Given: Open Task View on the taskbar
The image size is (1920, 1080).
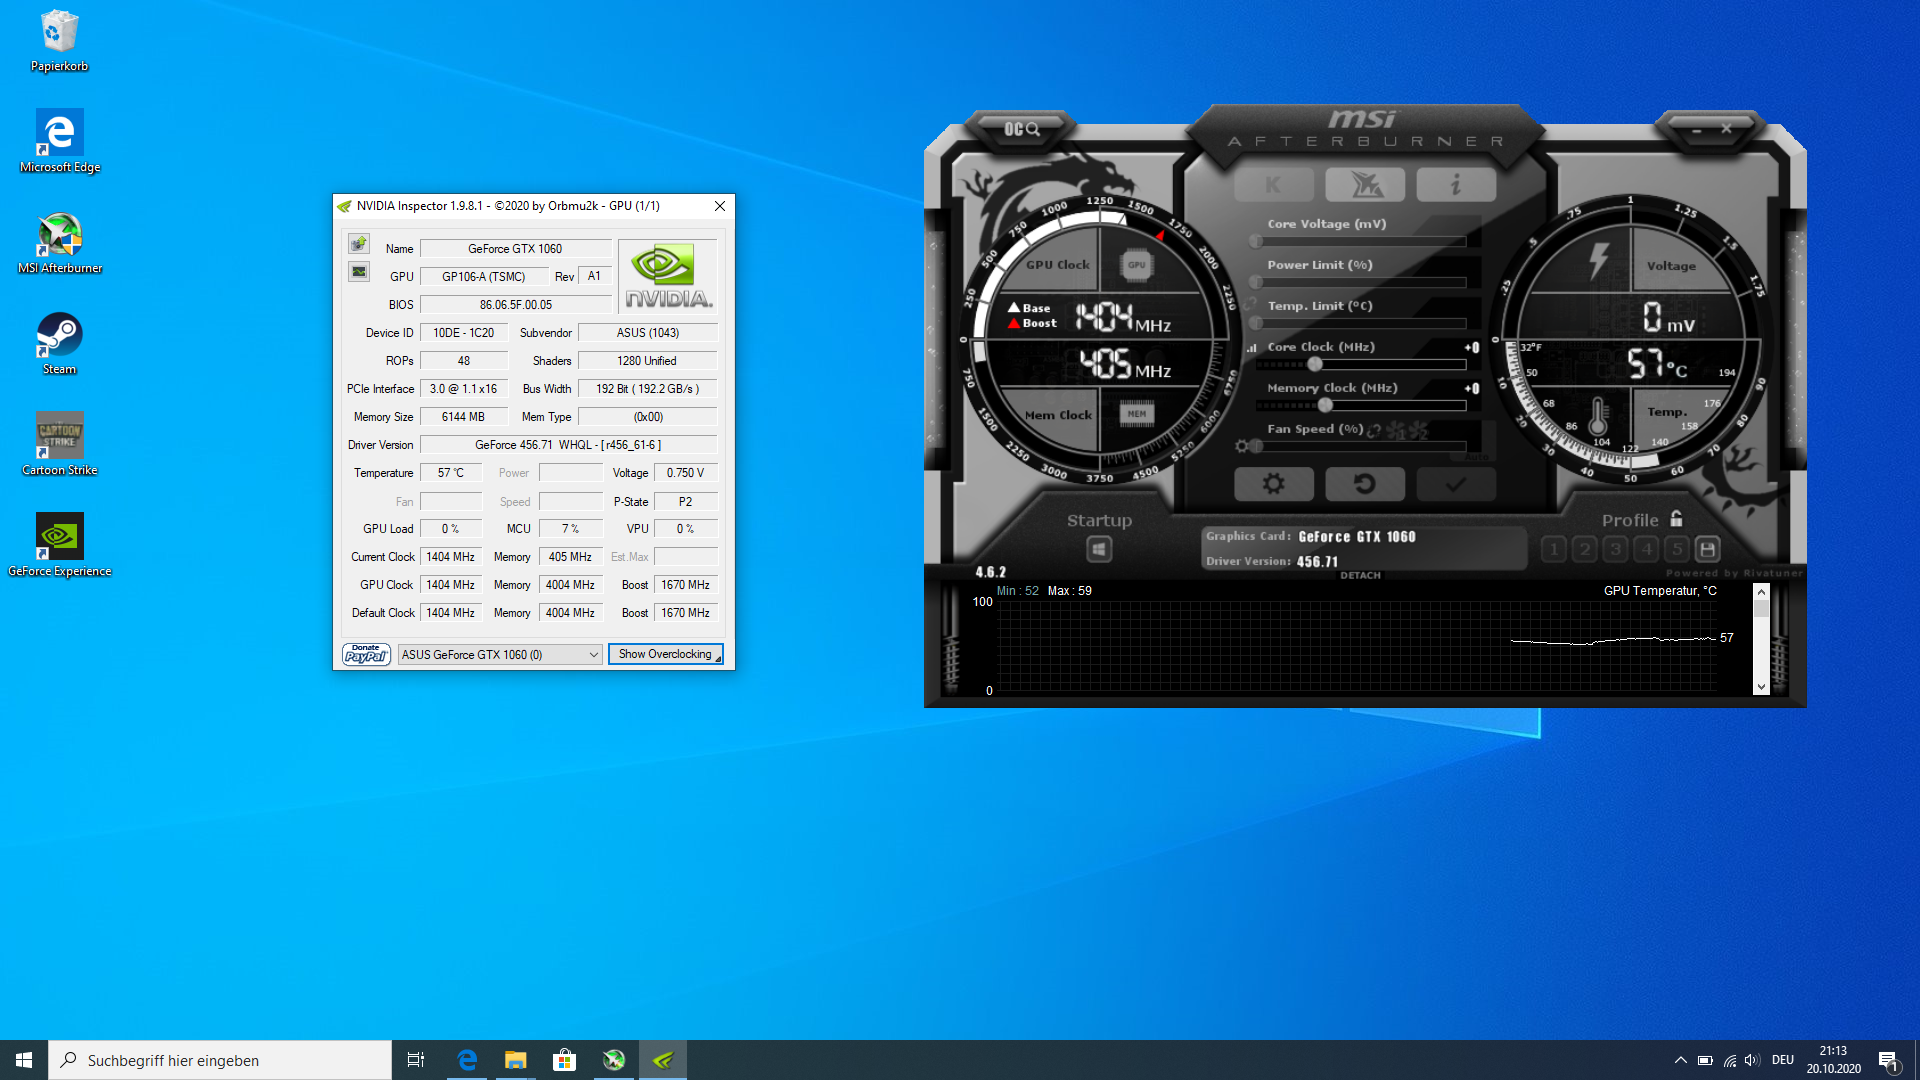Looking at the screenshot, I should 416,1060.
